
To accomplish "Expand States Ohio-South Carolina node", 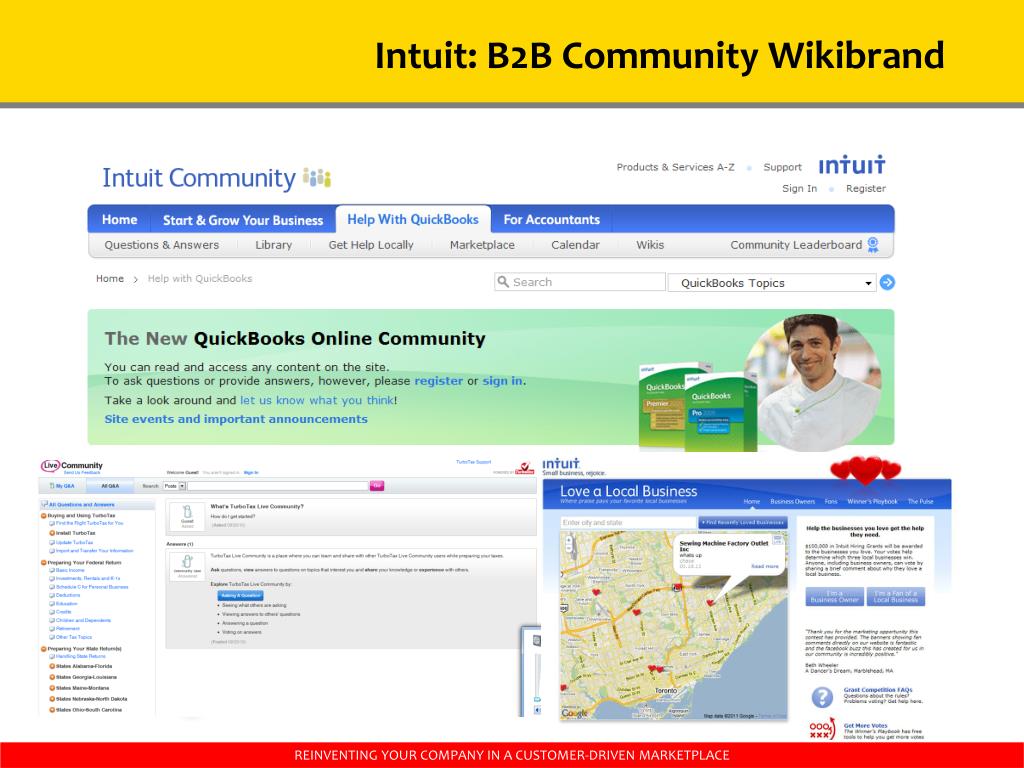I will coord(52,709).
